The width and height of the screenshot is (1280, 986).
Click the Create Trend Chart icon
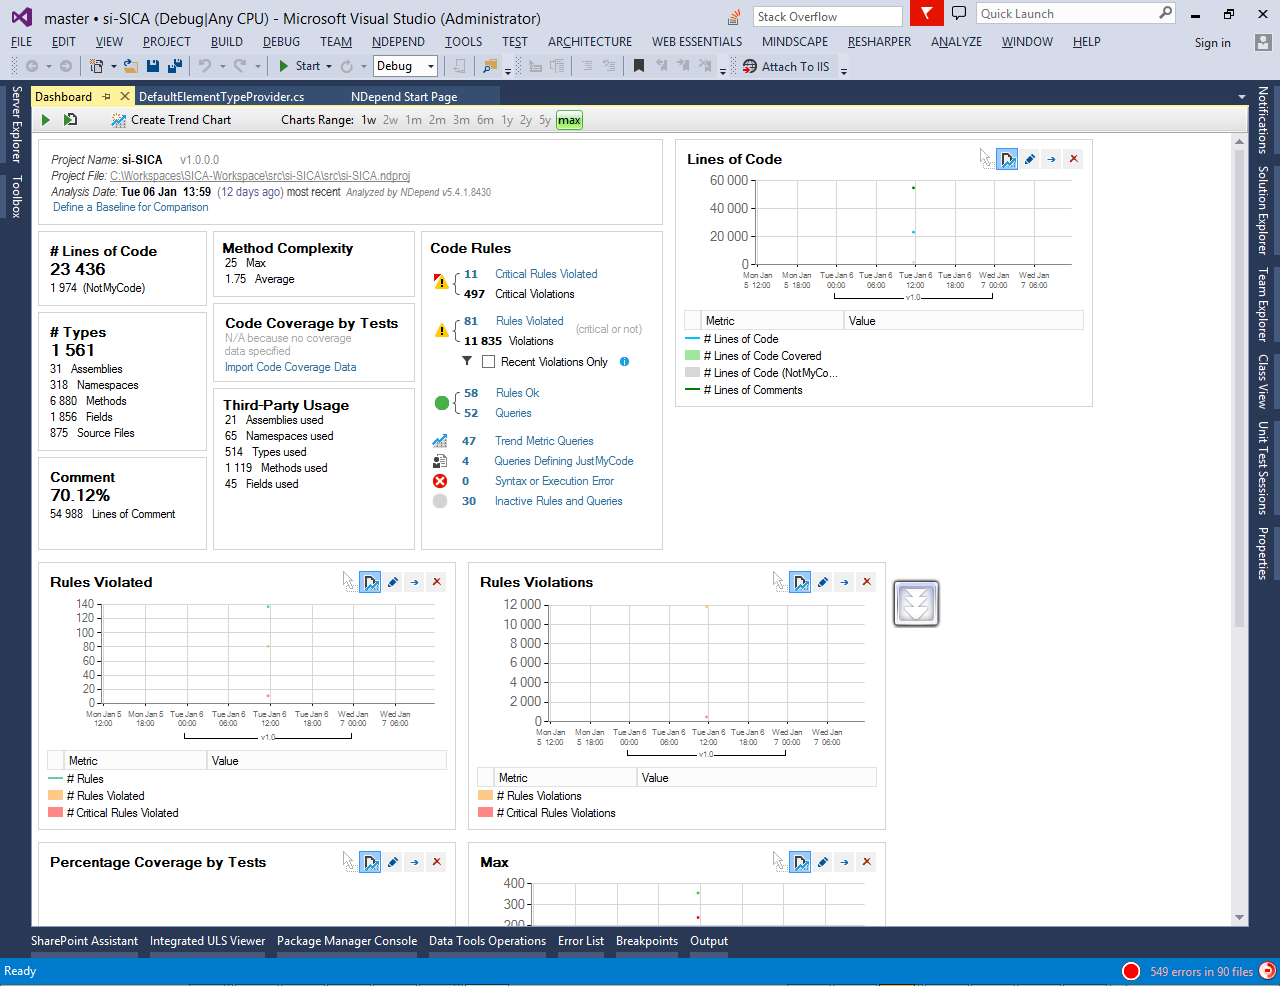pos(118,120)
